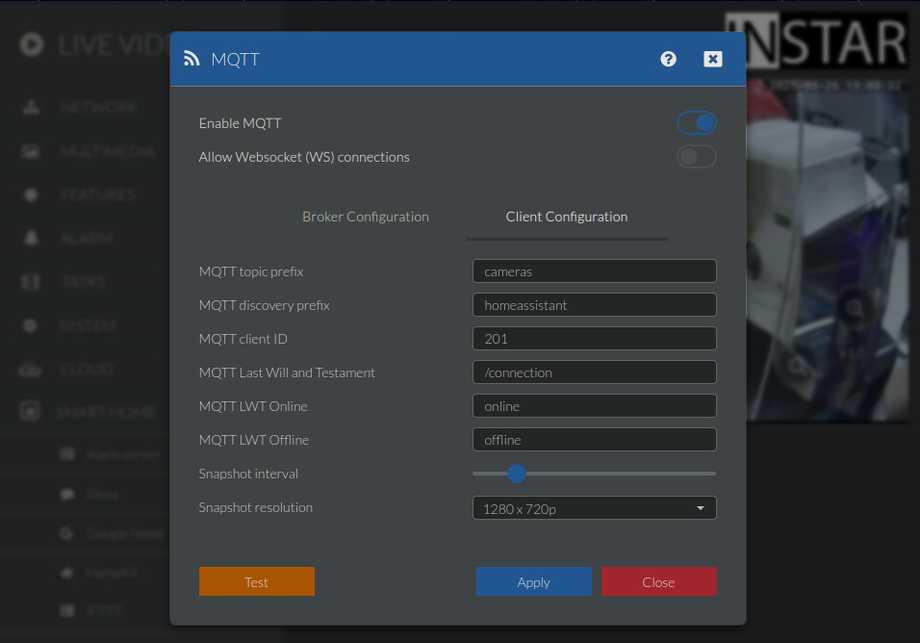Screen dimensions: 920x643
Task: Adjust the Snapshot interval slider
Action: click(x=516, y=473)
